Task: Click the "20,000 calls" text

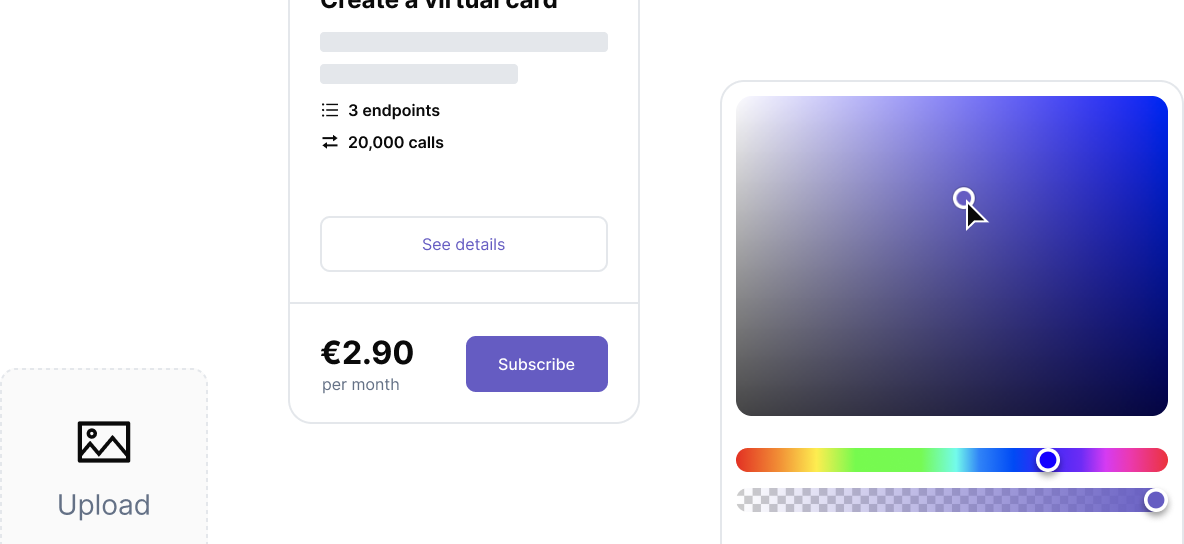Action: 396,142
